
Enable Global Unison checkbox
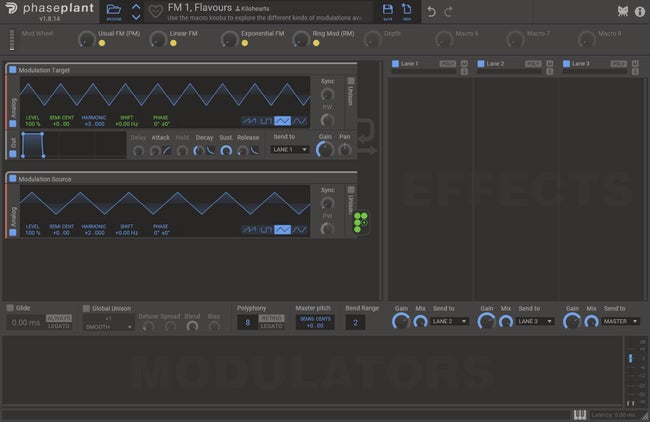point(86,308)
